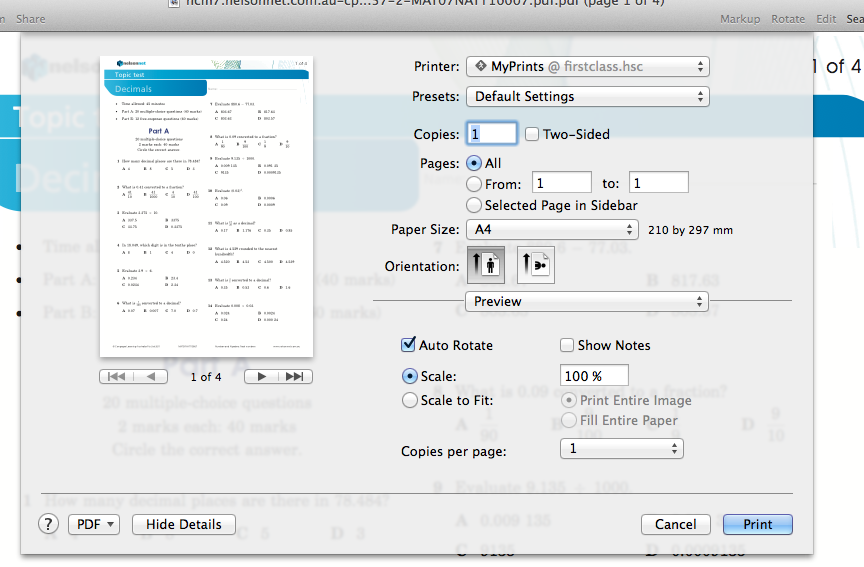Click Share in the window toolbar
This screenshot has width=864, height=567.
[30, 19]
